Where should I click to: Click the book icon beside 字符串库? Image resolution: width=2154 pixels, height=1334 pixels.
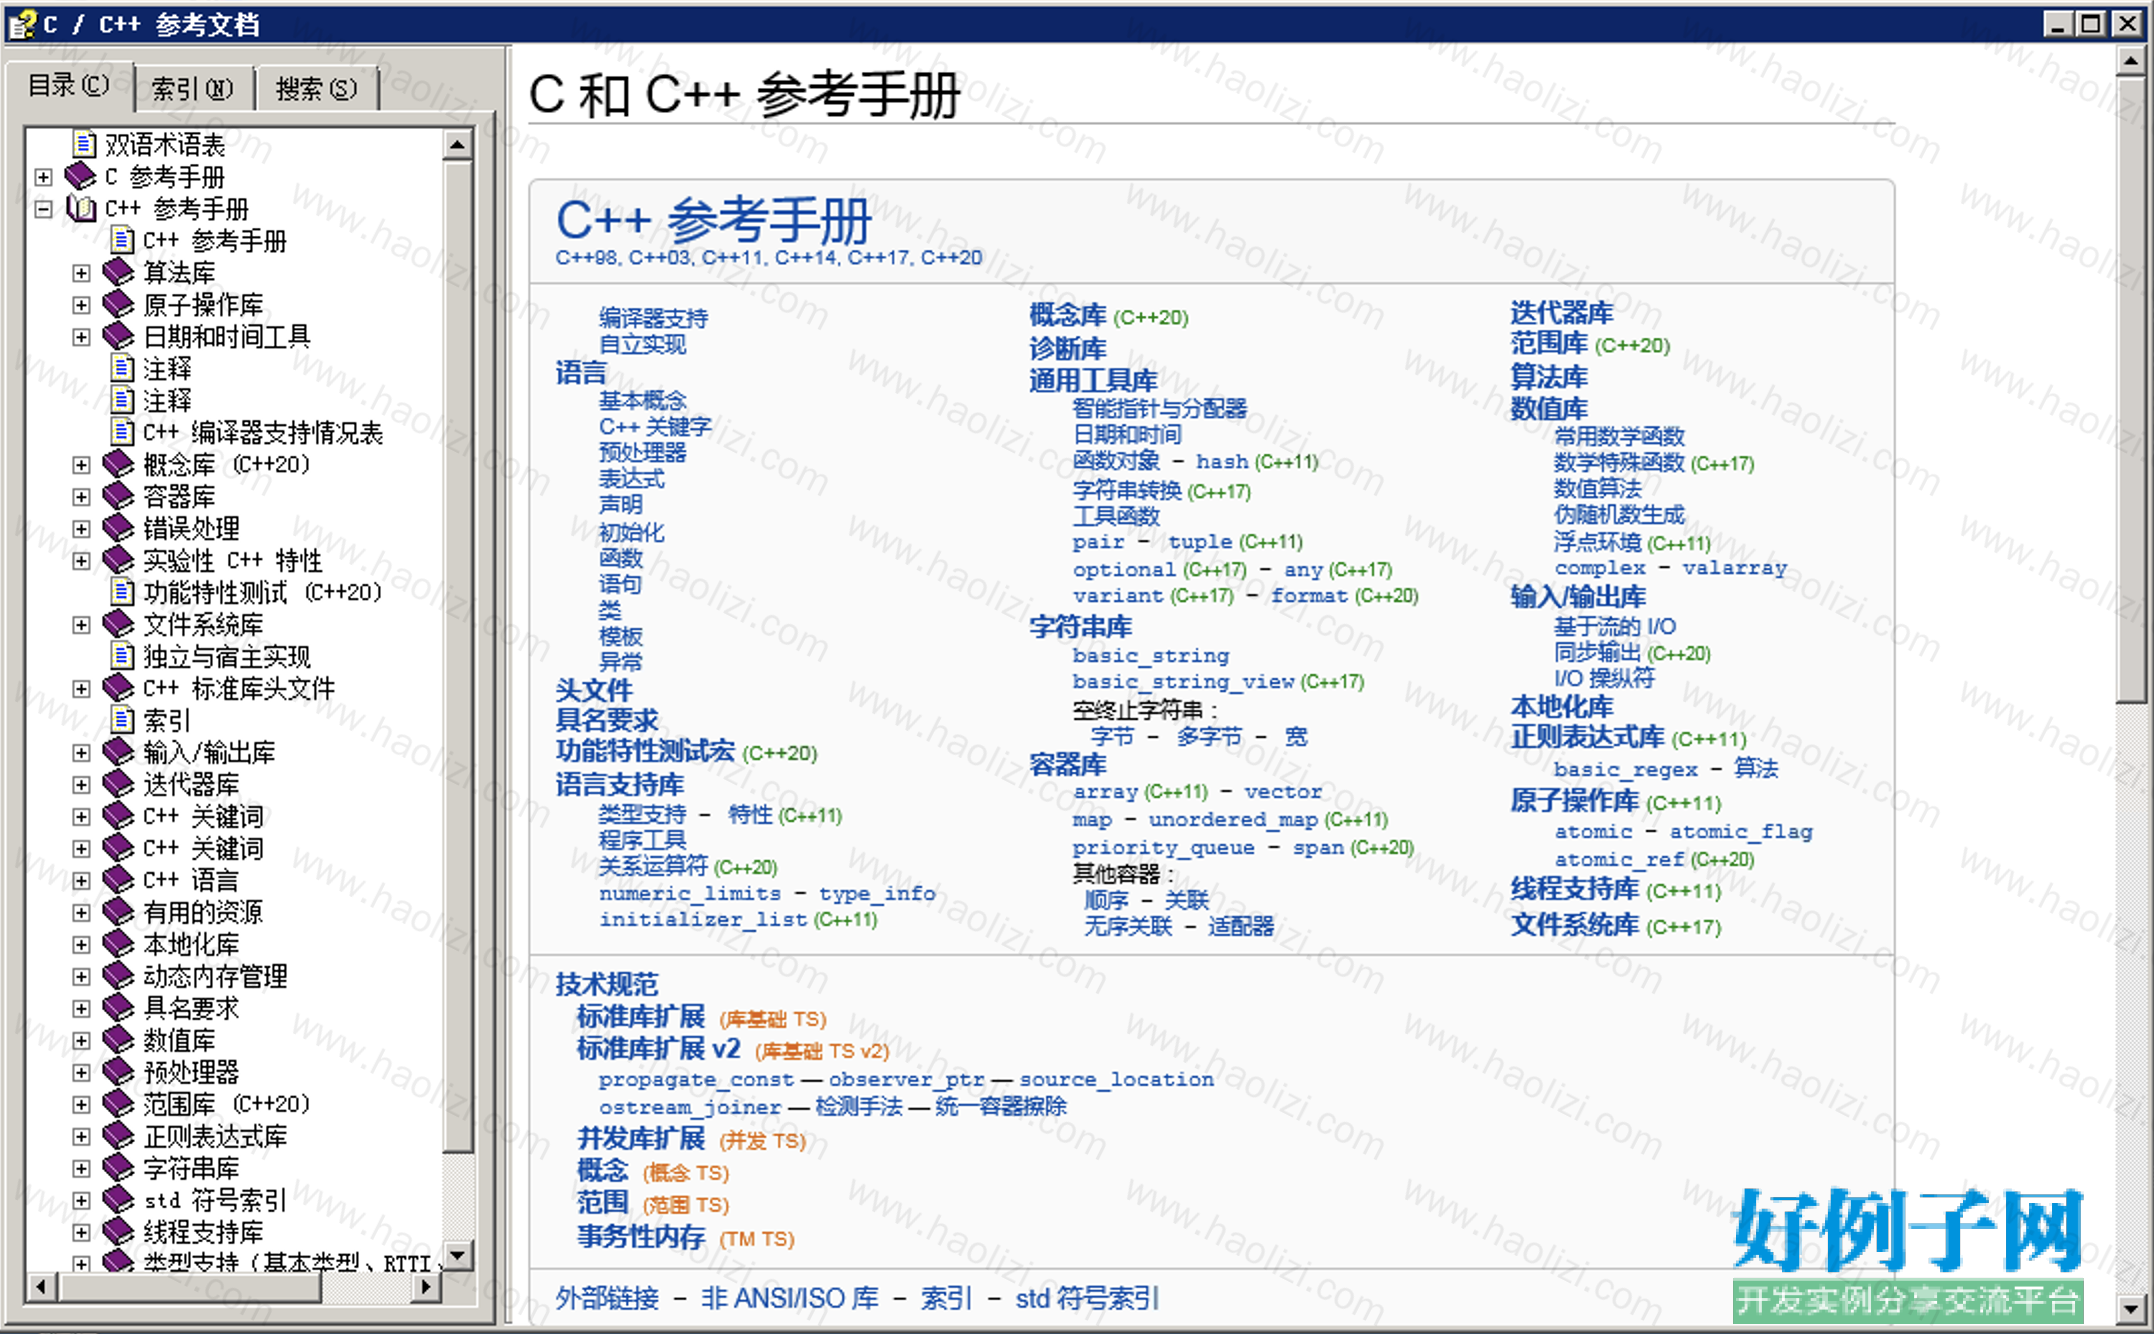[118, 1169]
